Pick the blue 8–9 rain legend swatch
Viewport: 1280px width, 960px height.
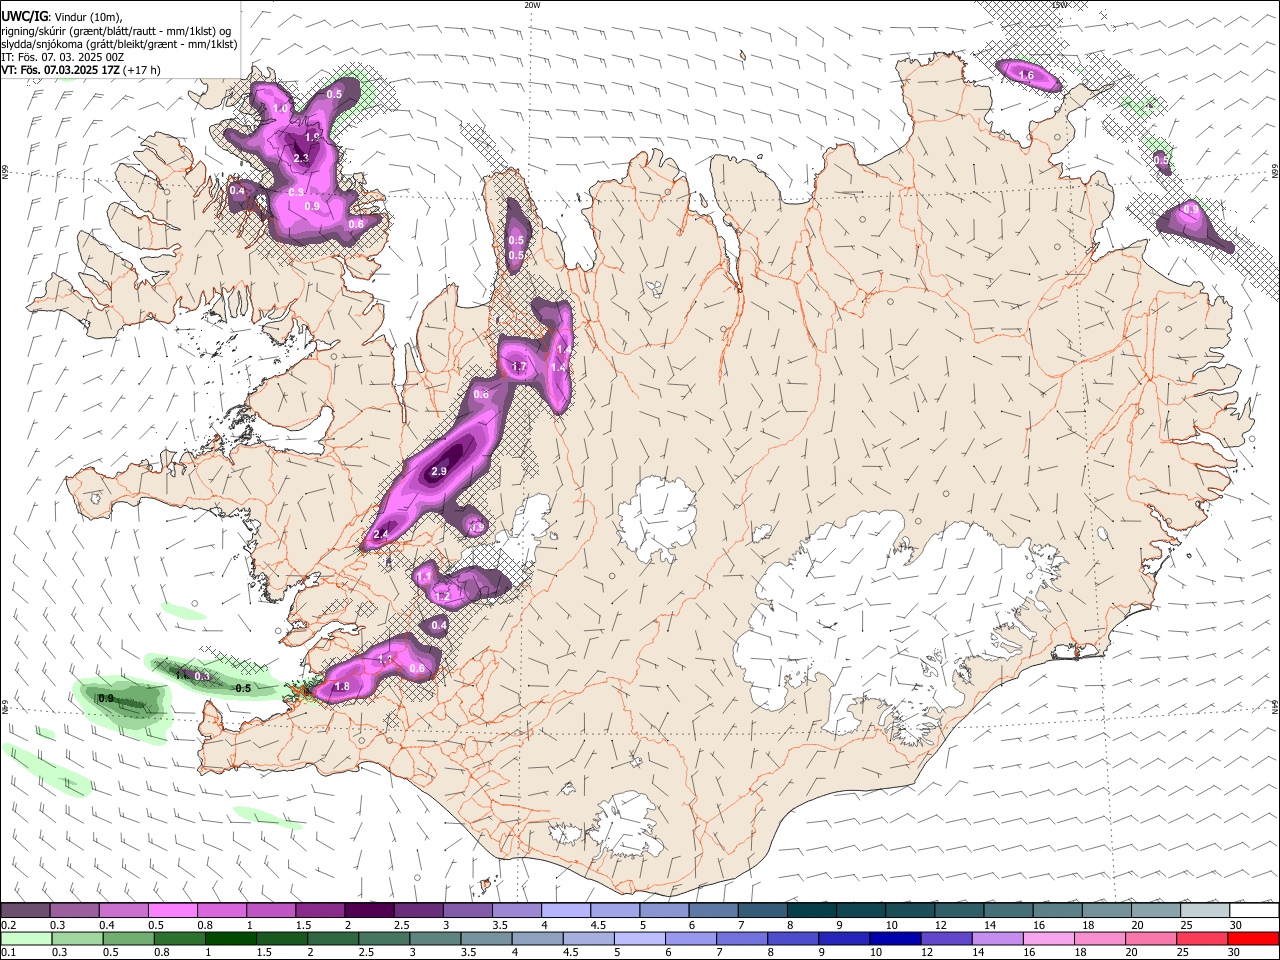[x=793, y=938]
